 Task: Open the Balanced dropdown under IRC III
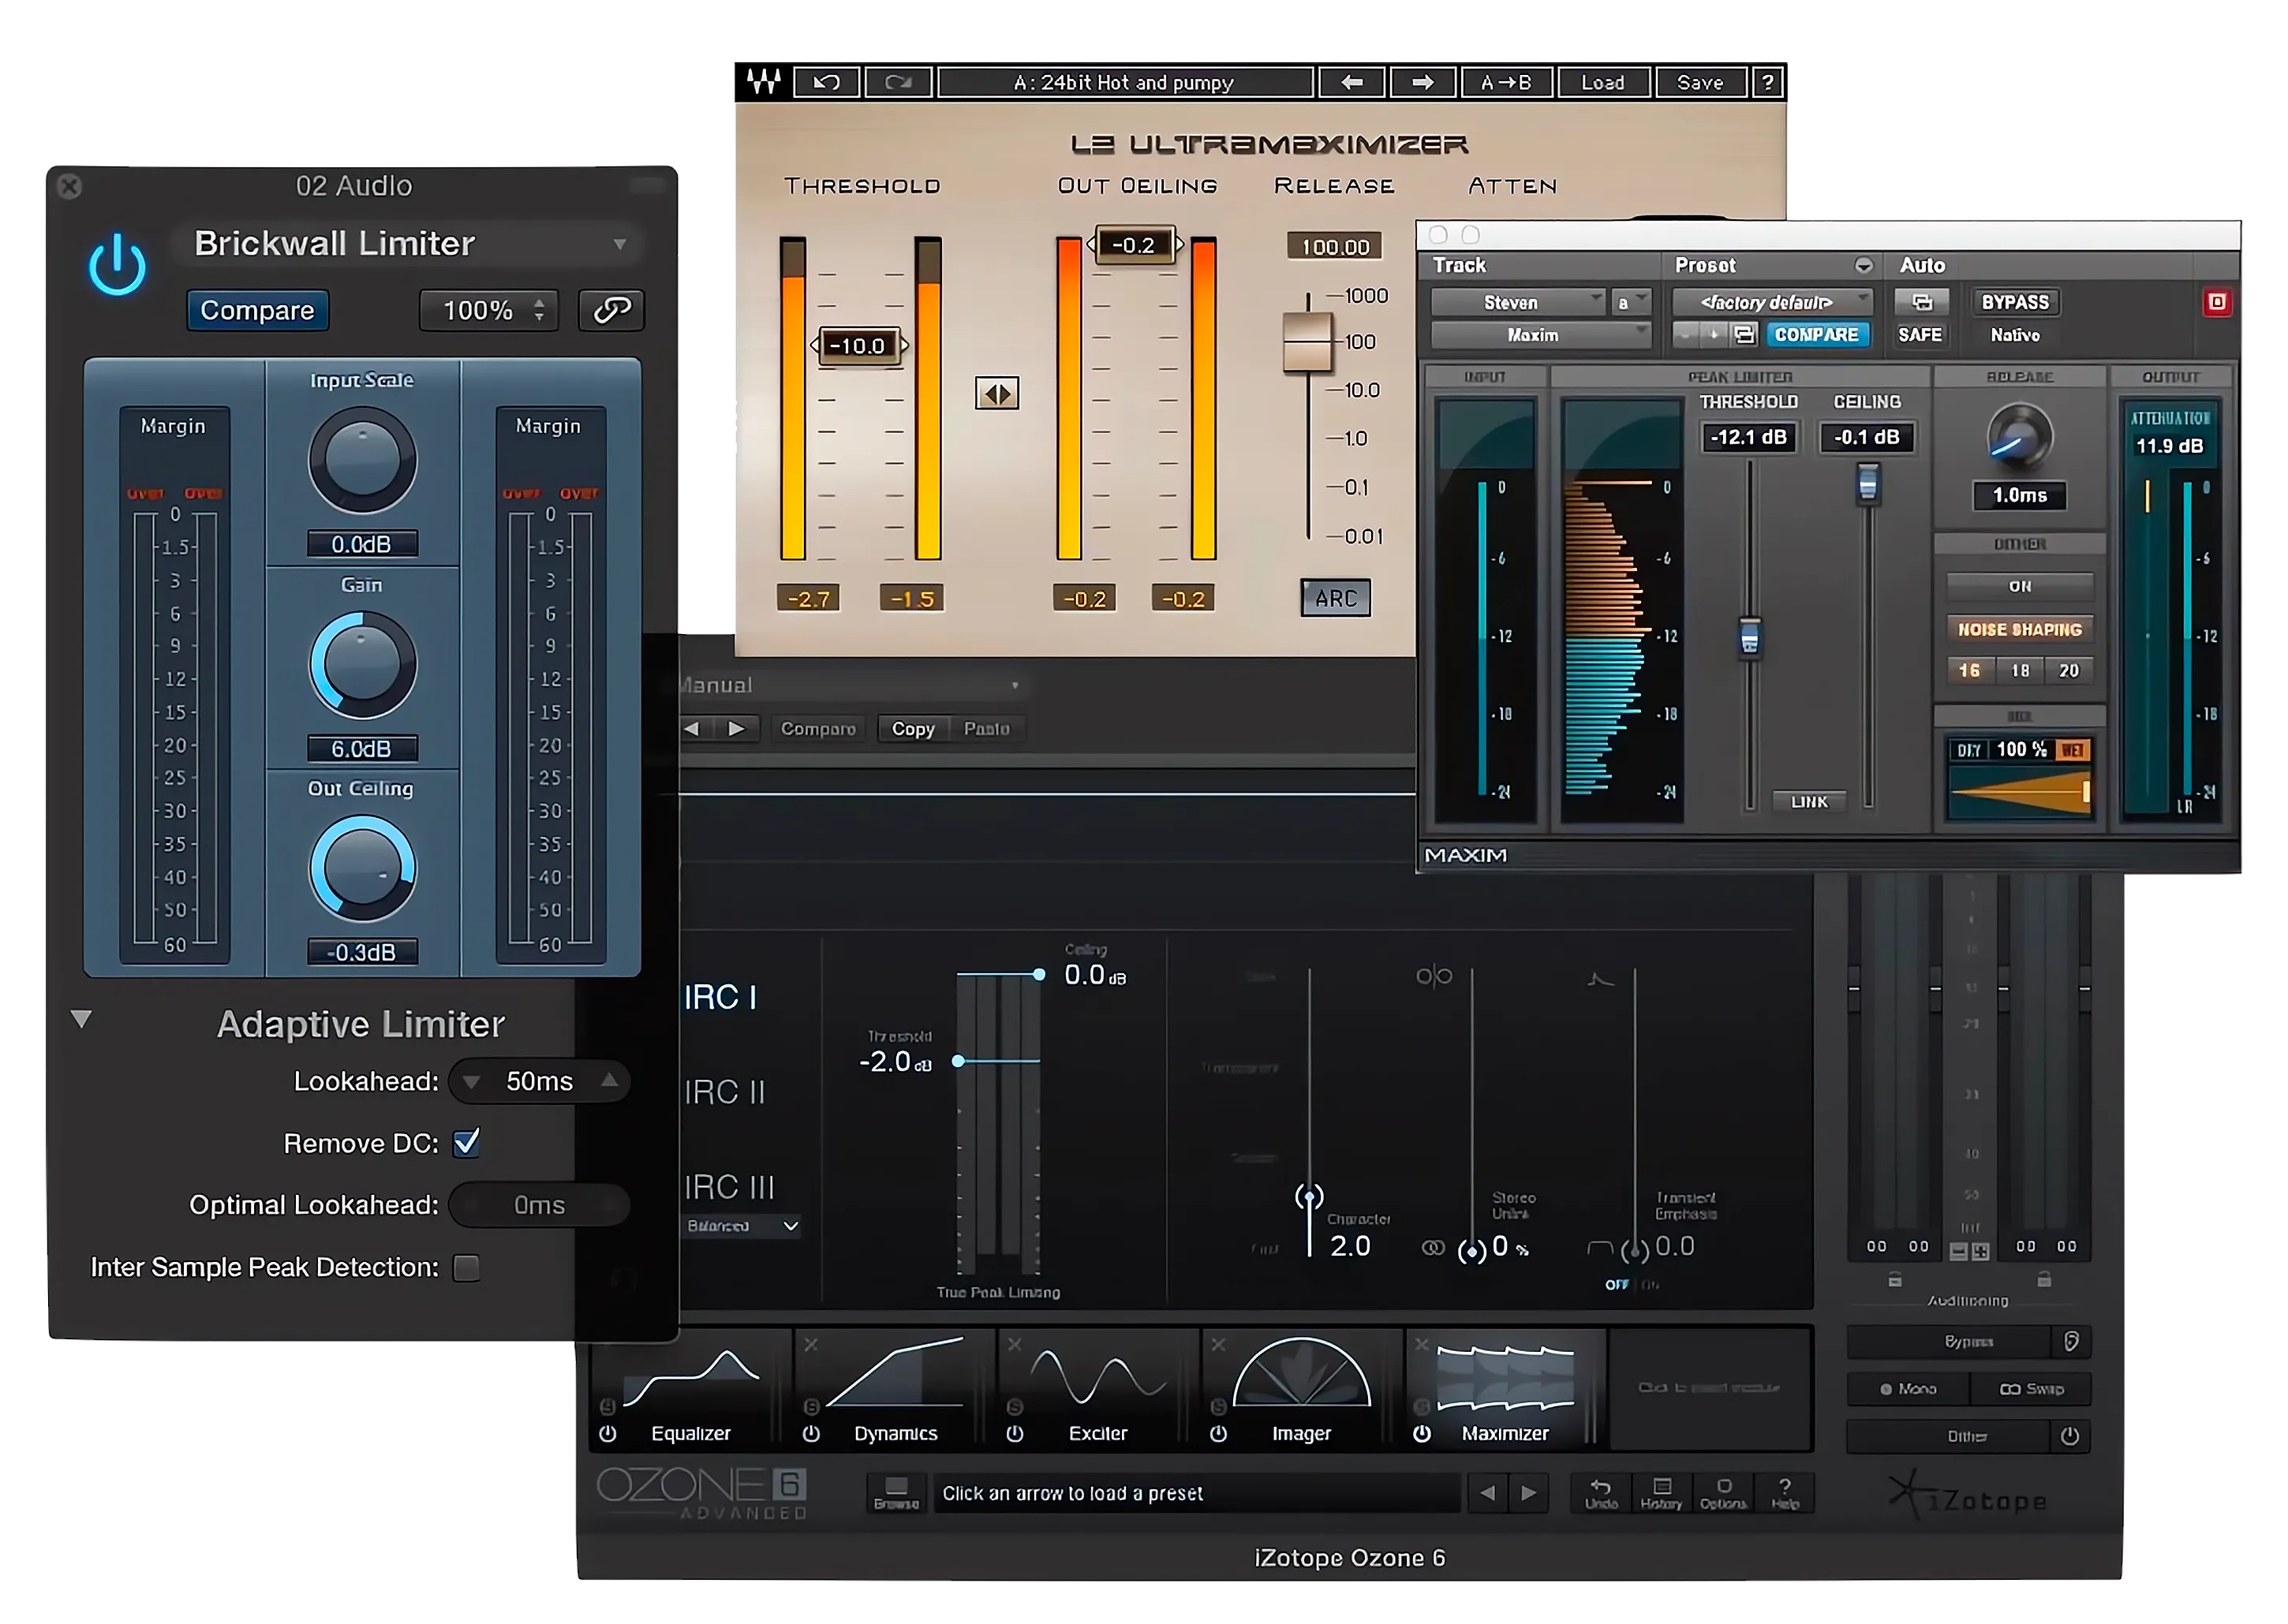[x=741, y=1225]
